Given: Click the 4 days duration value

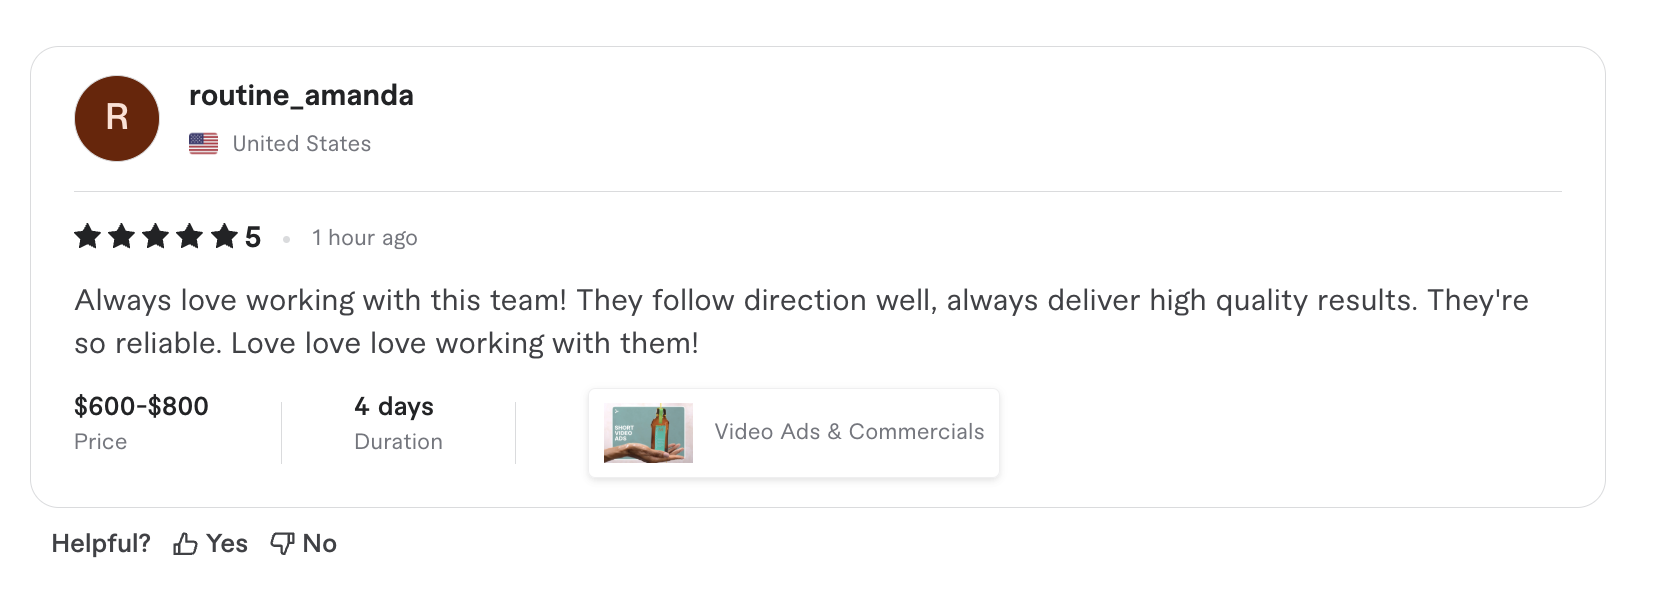Looking at the screenshot, I should [394, 407].
